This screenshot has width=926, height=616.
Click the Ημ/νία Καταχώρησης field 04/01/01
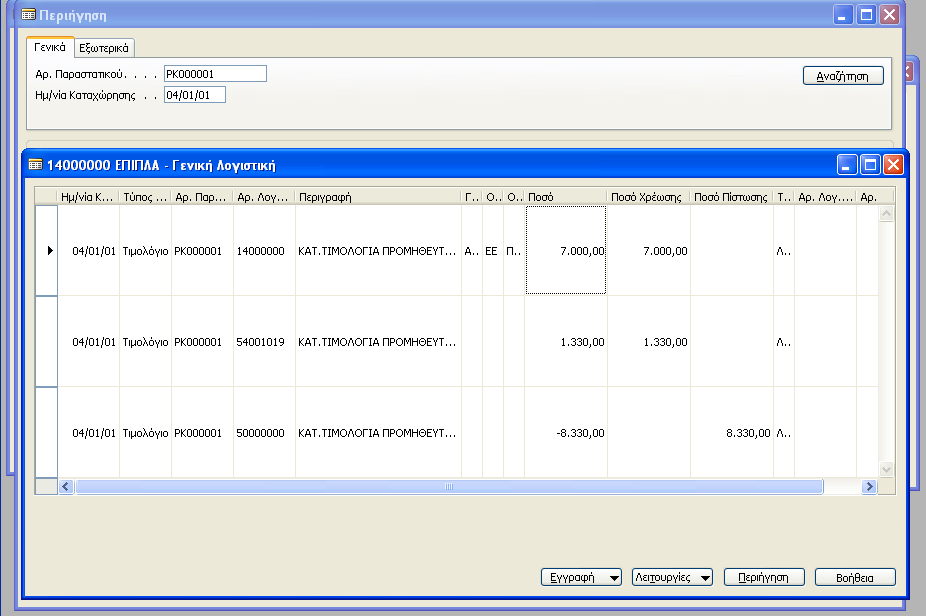coord(195,95)
